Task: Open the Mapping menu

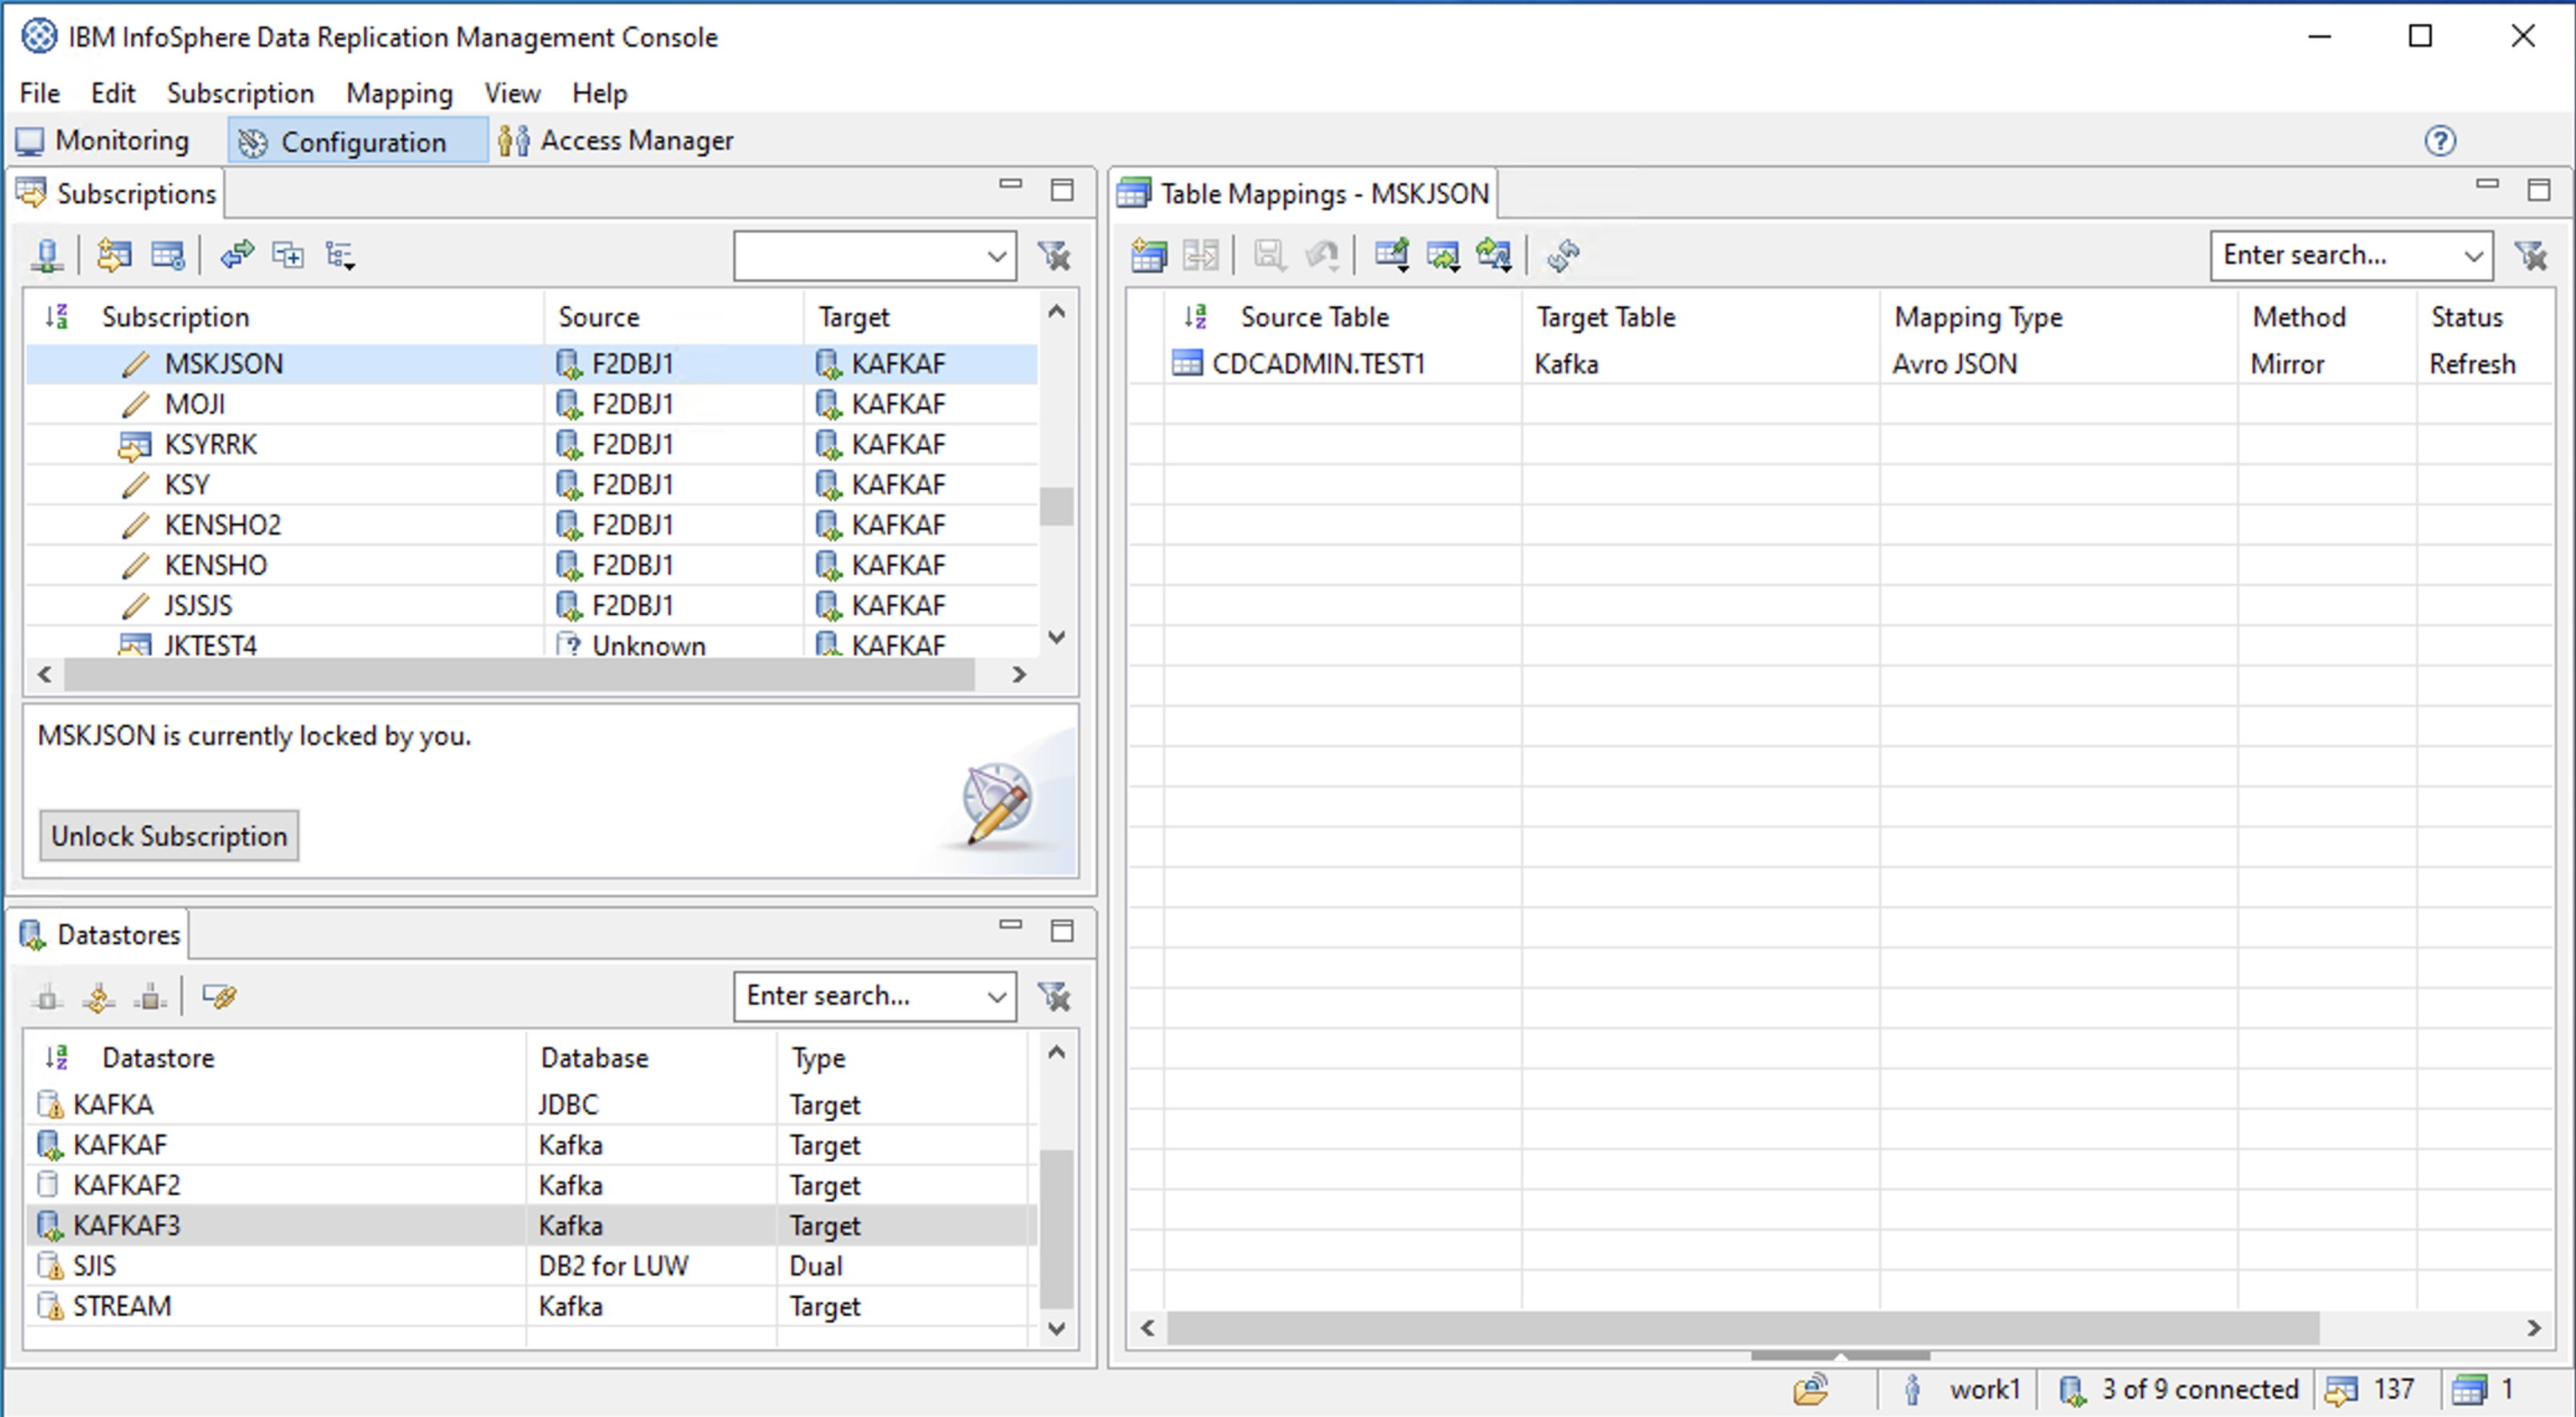Action: pos(399,93)
